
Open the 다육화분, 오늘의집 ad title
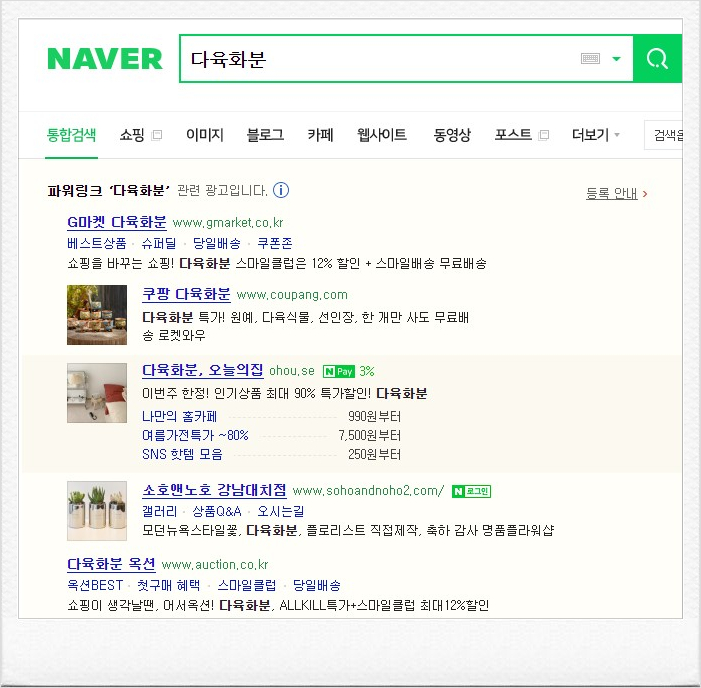point(203,370)
